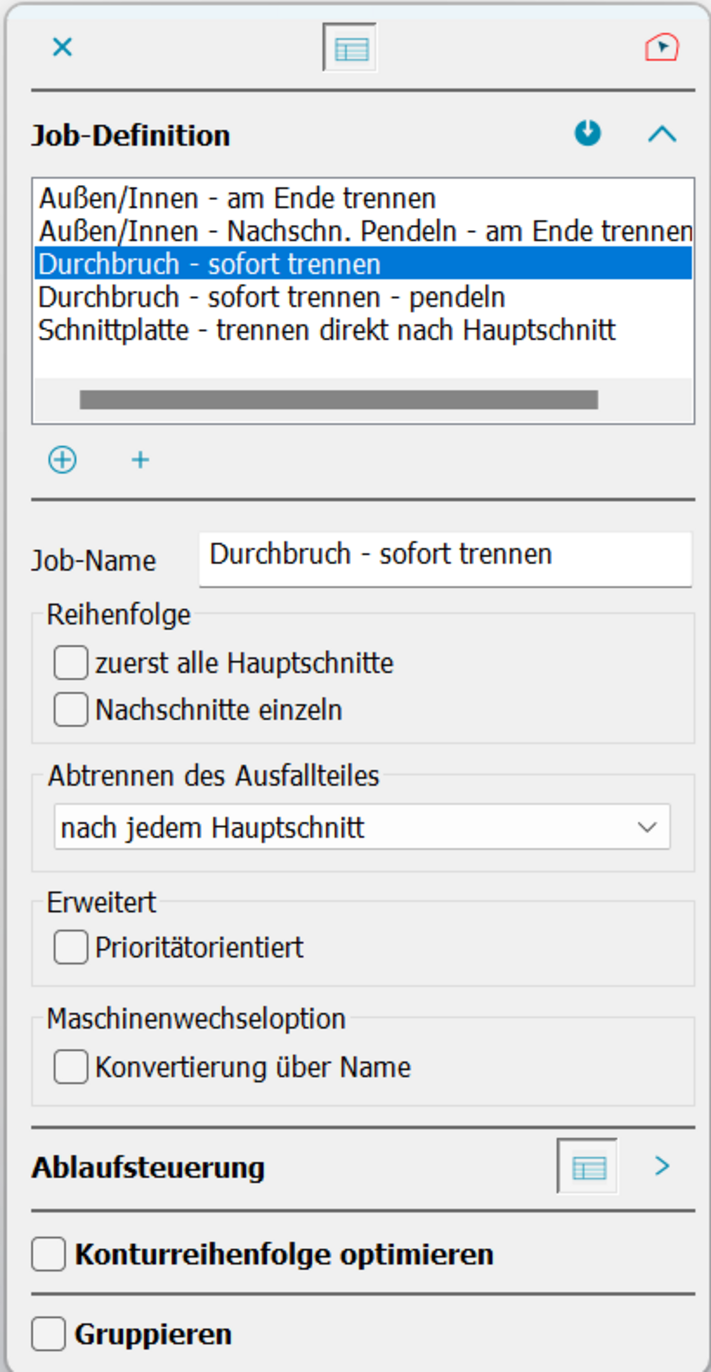Enable 'Konvertierung über Name' checkbox
The image size is (711, 1372).
click(x=71, y=1067)
